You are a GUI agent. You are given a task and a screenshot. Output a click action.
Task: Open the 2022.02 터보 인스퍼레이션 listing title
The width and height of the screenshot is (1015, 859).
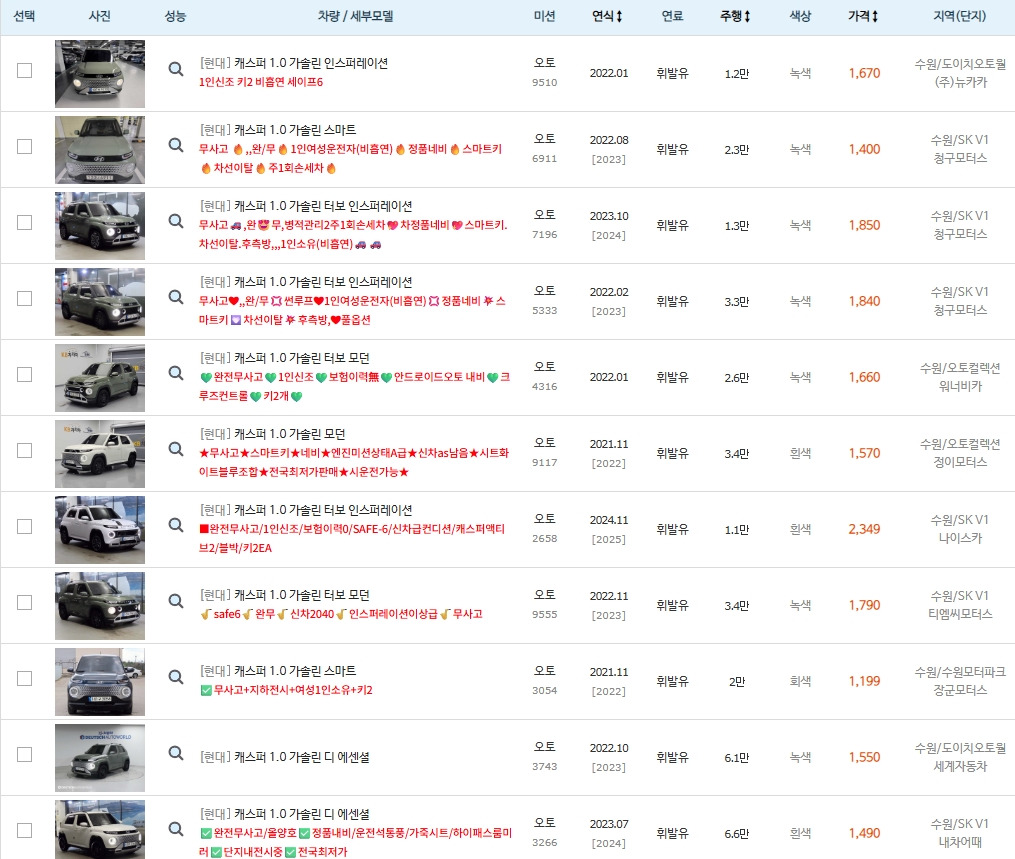click(306, 282)
